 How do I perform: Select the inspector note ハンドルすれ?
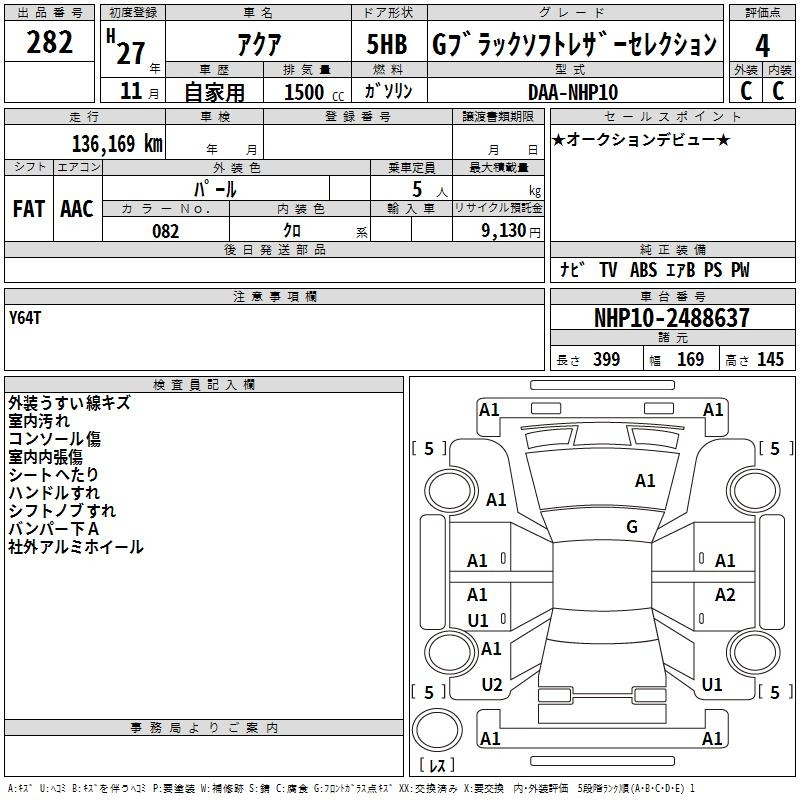point(54,493)
